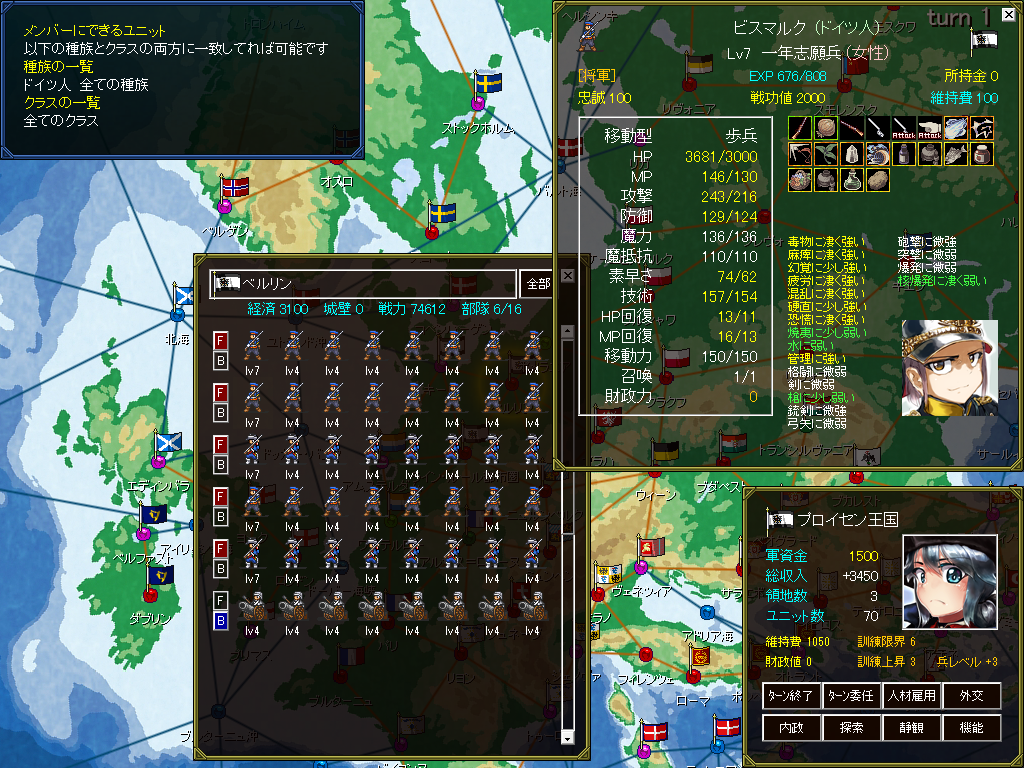Toggle B for the fourth troop row
This screenshot has height=768, width=1024.
[x=221, y=517]
